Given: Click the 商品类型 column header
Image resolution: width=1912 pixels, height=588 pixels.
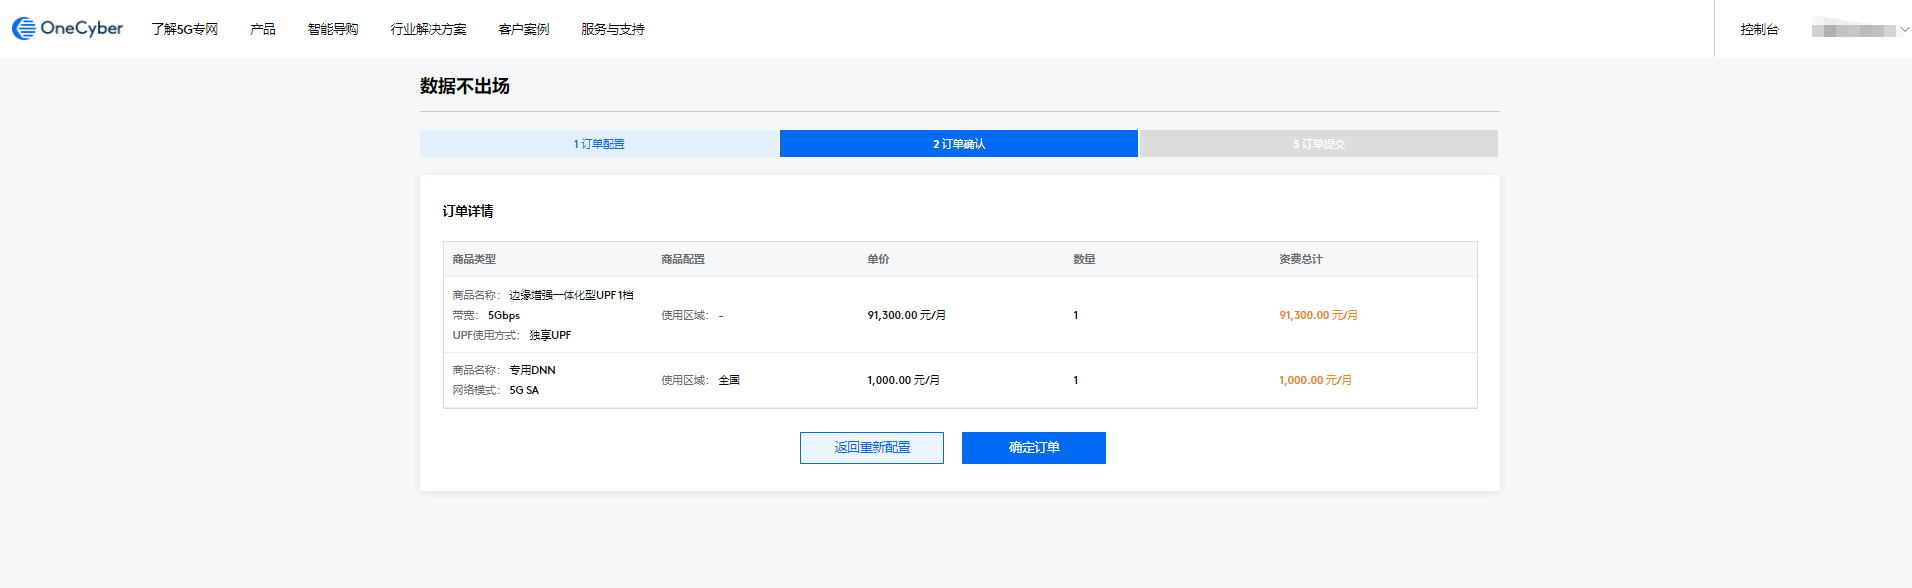Looking at the screenshot, I should pyautogui.click(x=474, y=259).
